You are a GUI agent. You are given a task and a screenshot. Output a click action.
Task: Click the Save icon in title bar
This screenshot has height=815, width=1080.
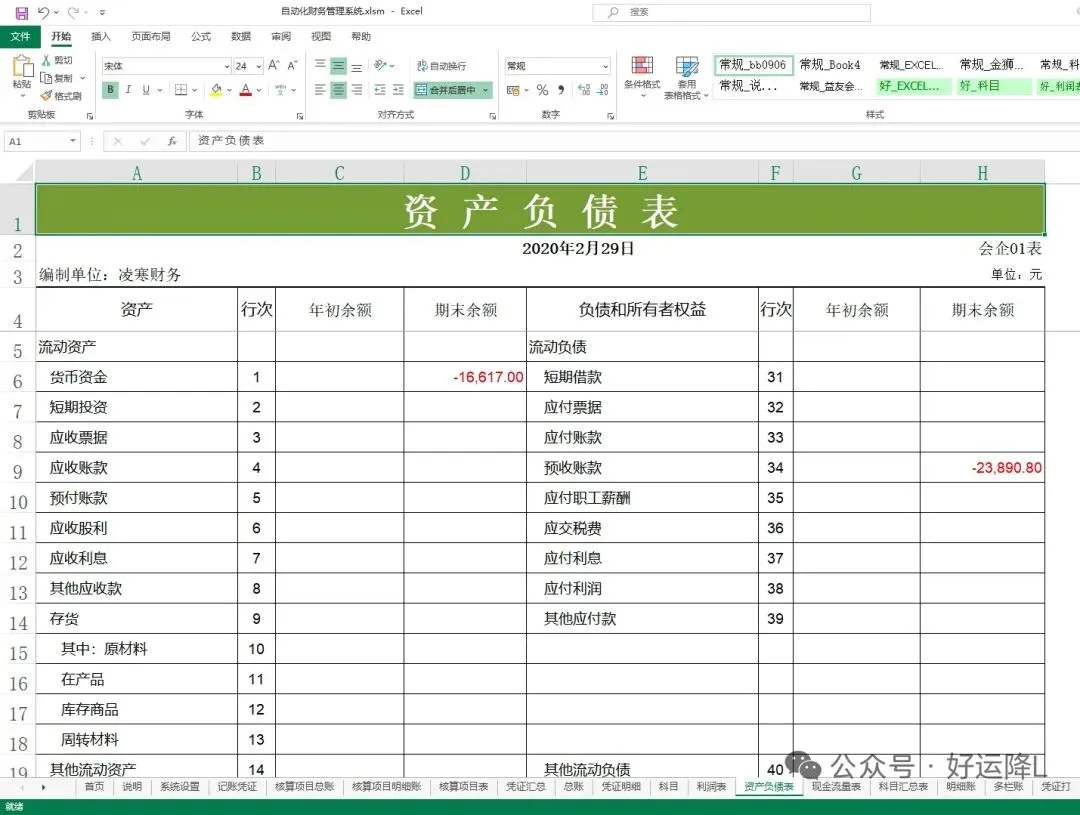[22, 12]
